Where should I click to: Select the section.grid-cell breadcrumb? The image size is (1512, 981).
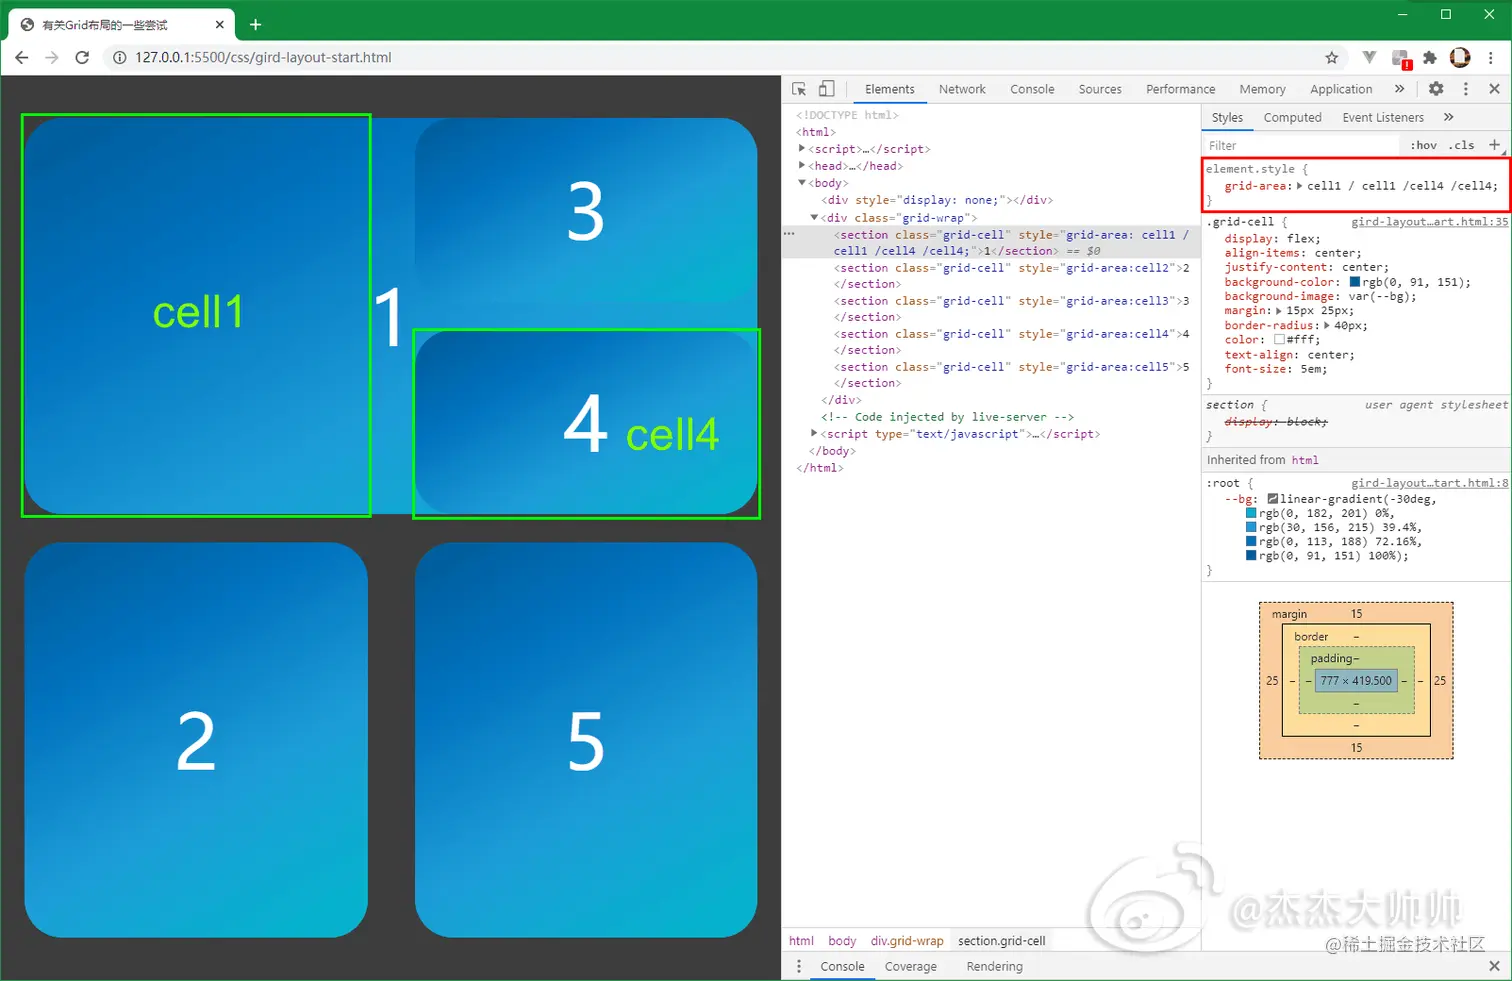(1001, 941)
